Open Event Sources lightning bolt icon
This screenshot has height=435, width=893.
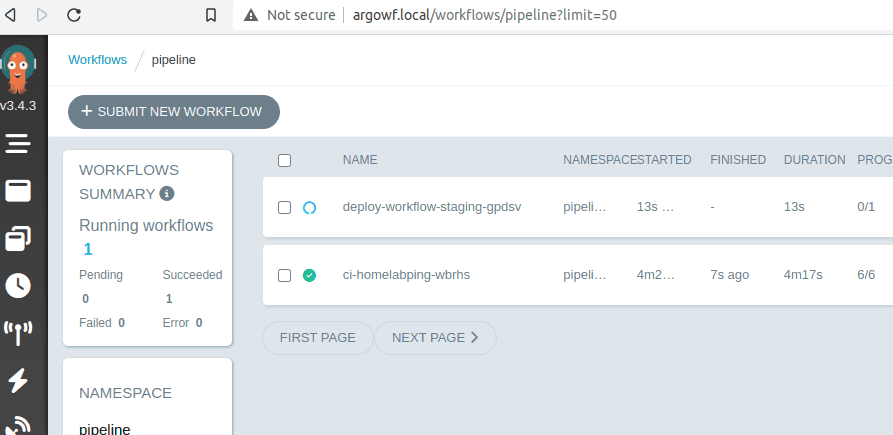tap(18, 380)
